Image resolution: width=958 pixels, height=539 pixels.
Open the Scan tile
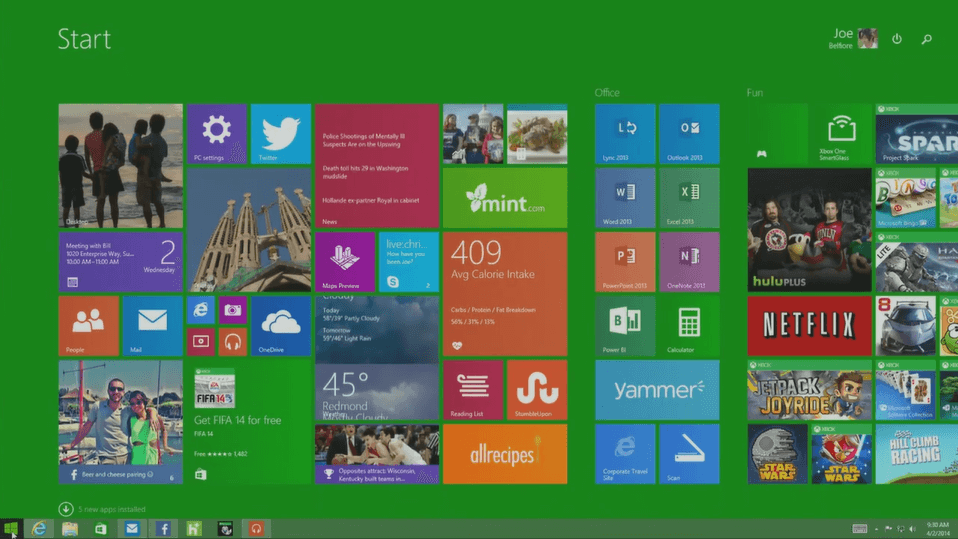689,454
